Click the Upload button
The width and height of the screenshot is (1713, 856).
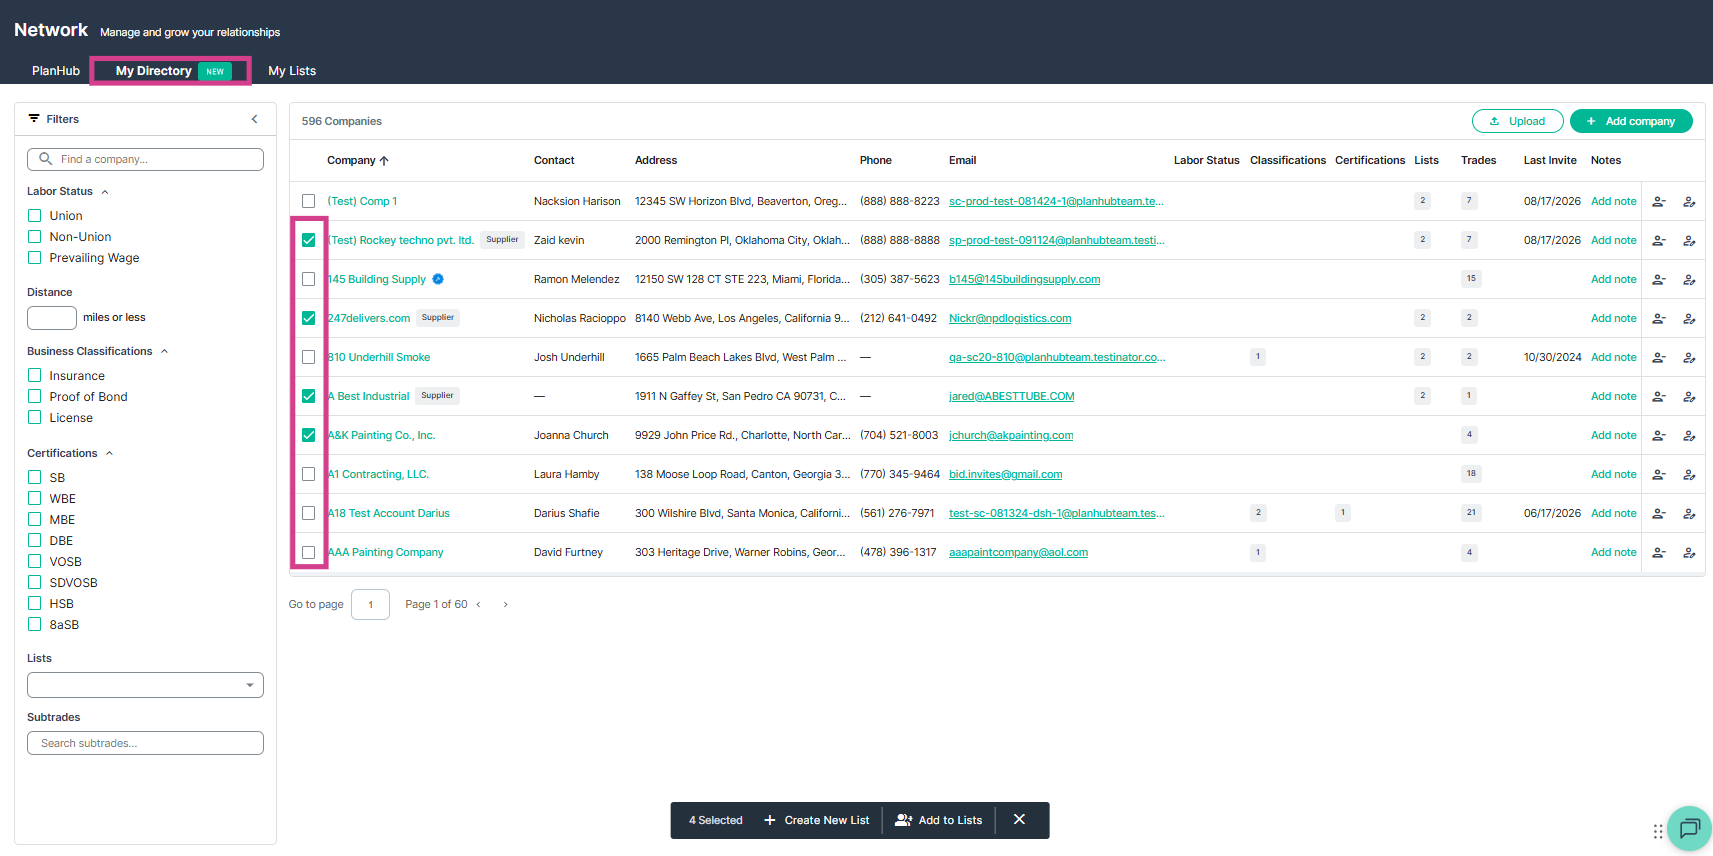click(x=1517, y=121)
